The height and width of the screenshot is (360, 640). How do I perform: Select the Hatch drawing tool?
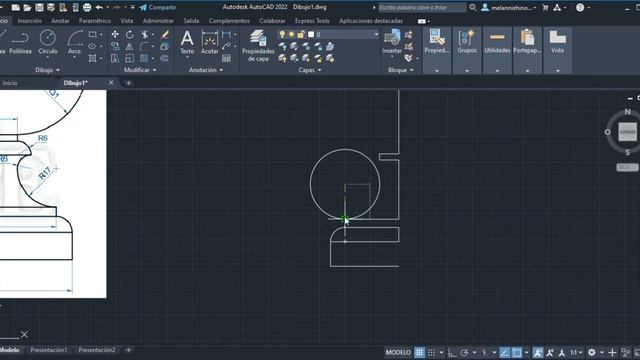pos(93,58)
